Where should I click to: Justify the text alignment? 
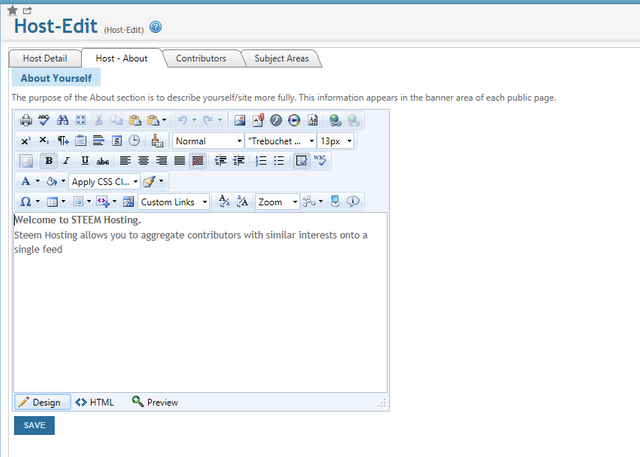pos(179,161)
